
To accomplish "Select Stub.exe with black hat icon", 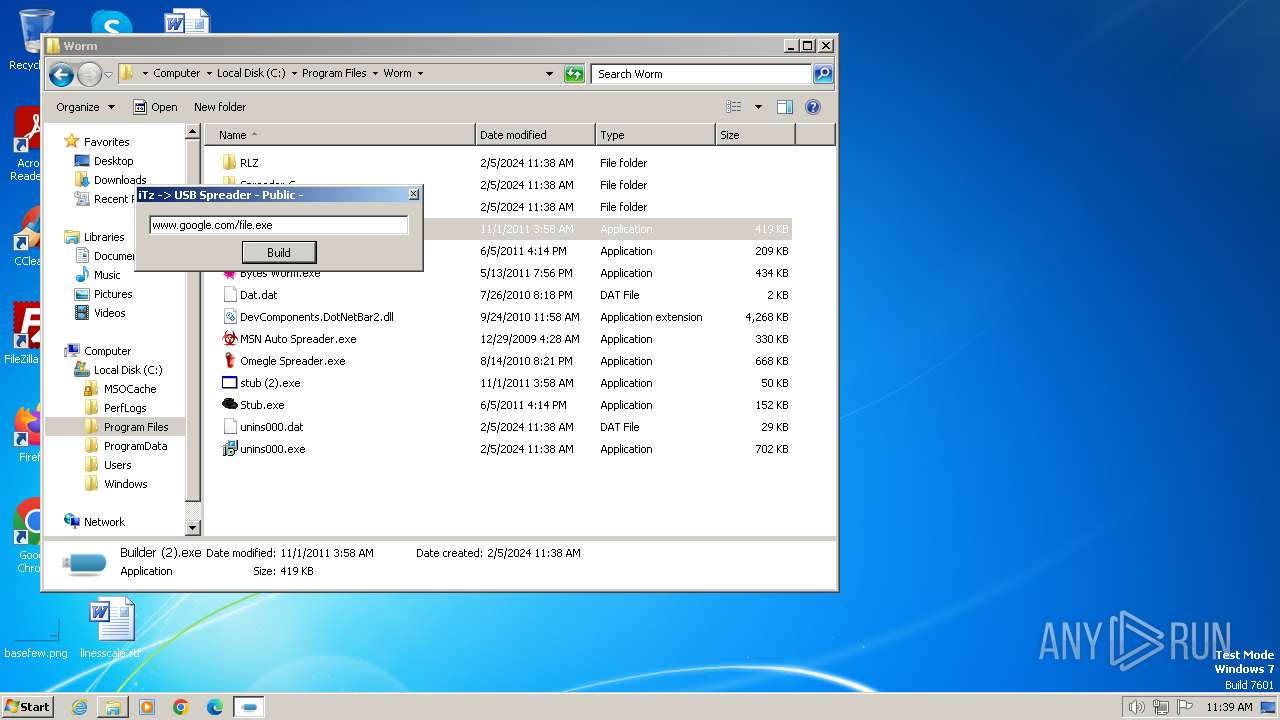I will point(262,405).
